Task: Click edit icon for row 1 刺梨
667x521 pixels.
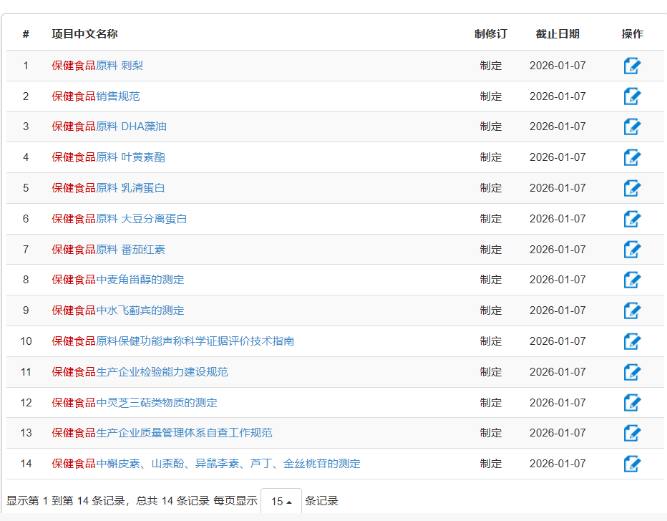Action: pyautogui.click(x=632, y=66)
